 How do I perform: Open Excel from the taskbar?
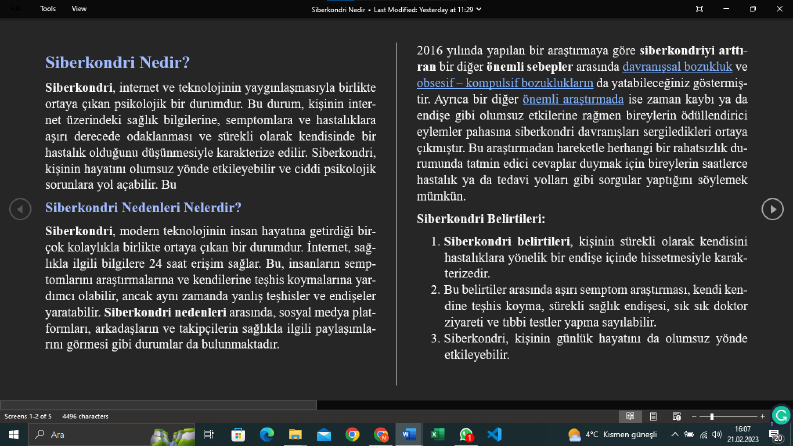[x=437, y=434]
